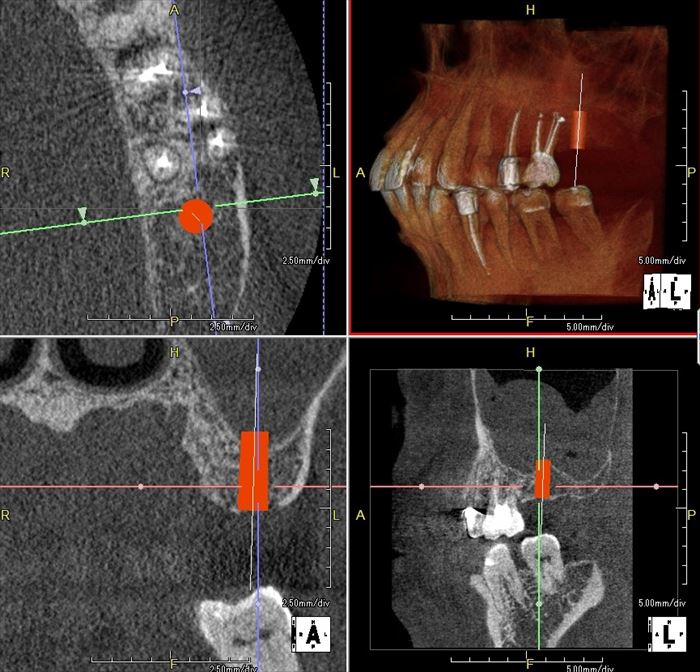This screenshot has height=672, width=700.
Task: Click the left arrow handle on the green axial line
Action: (x=83, y=214)
